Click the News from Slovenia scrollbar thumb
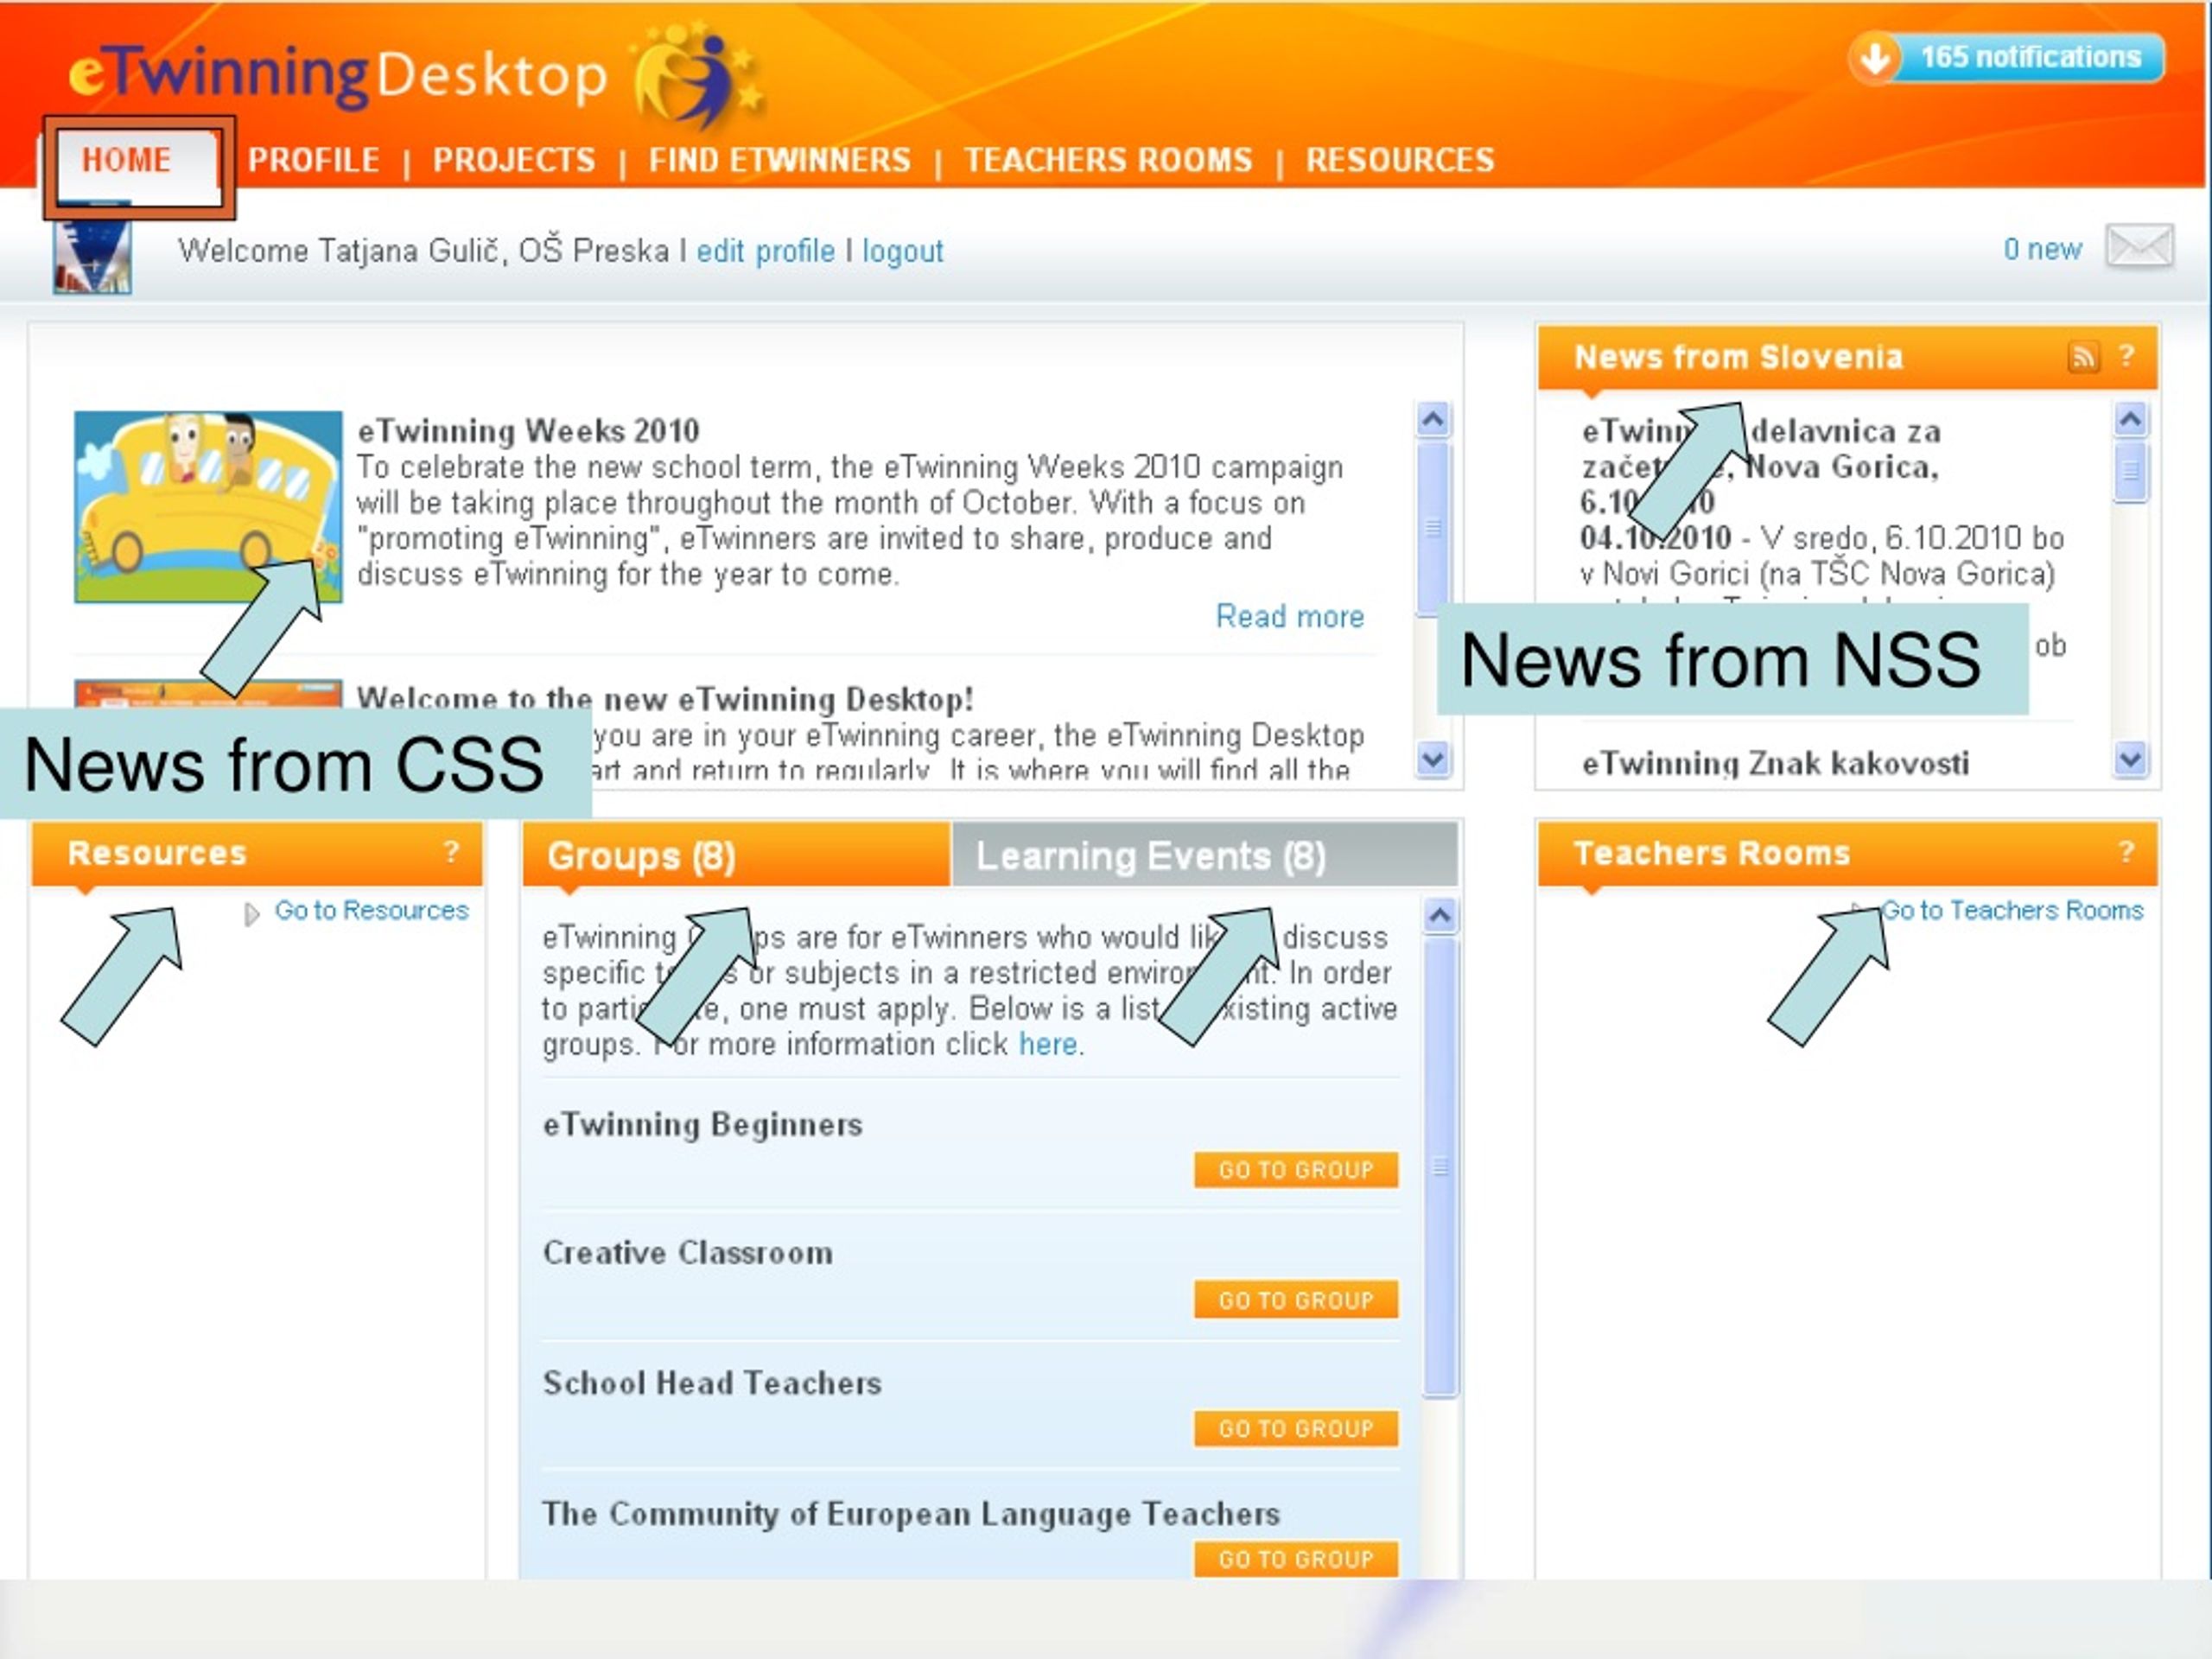 2130,471
